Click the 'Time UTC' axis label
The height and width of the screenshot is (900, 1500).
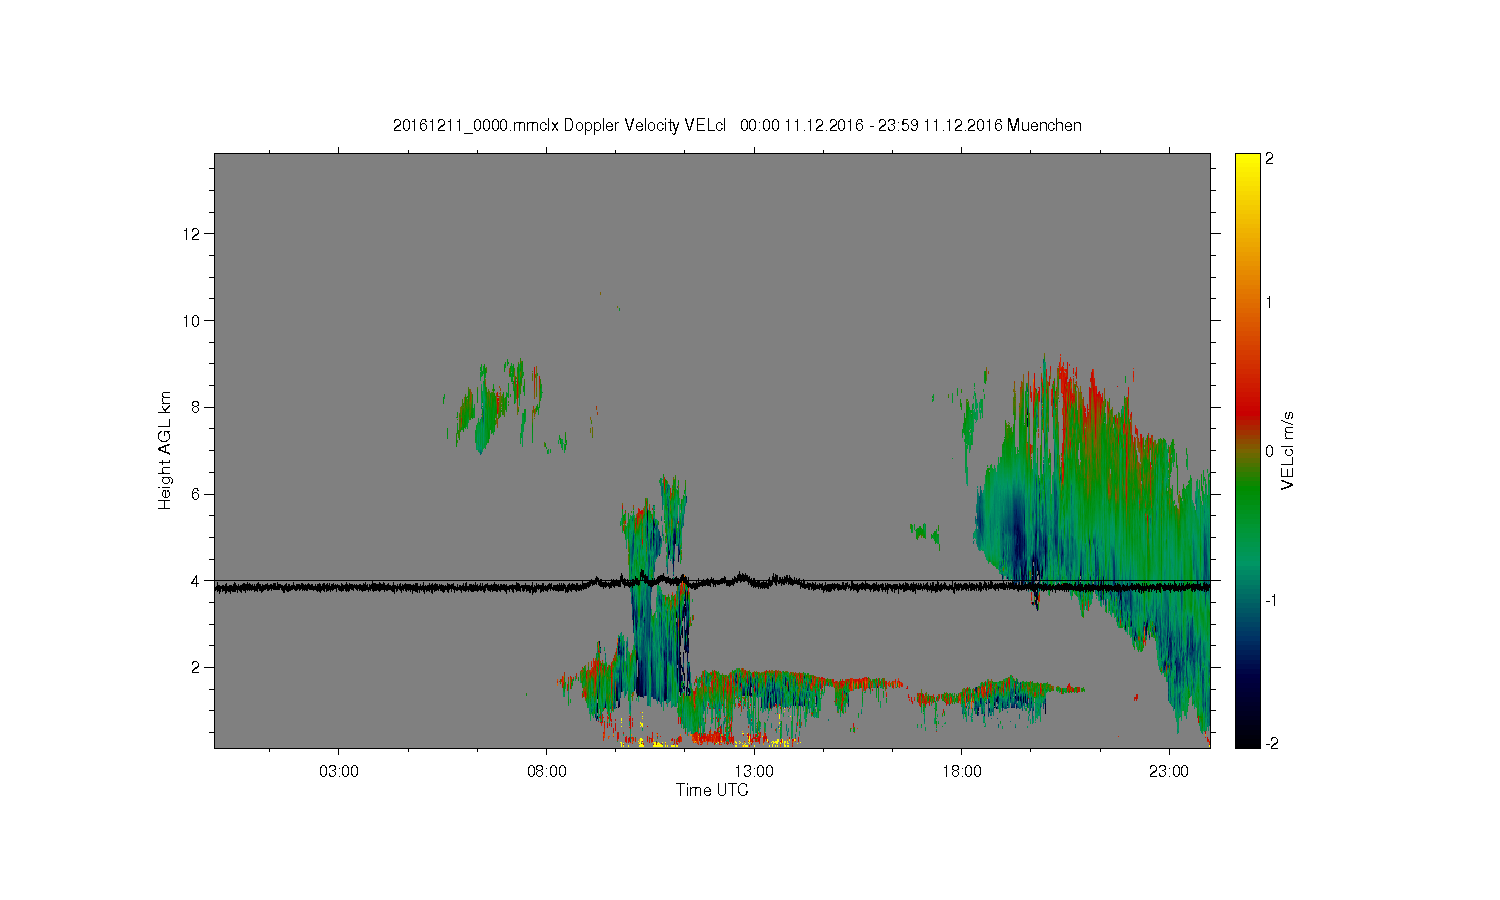(x=712, y=790)
